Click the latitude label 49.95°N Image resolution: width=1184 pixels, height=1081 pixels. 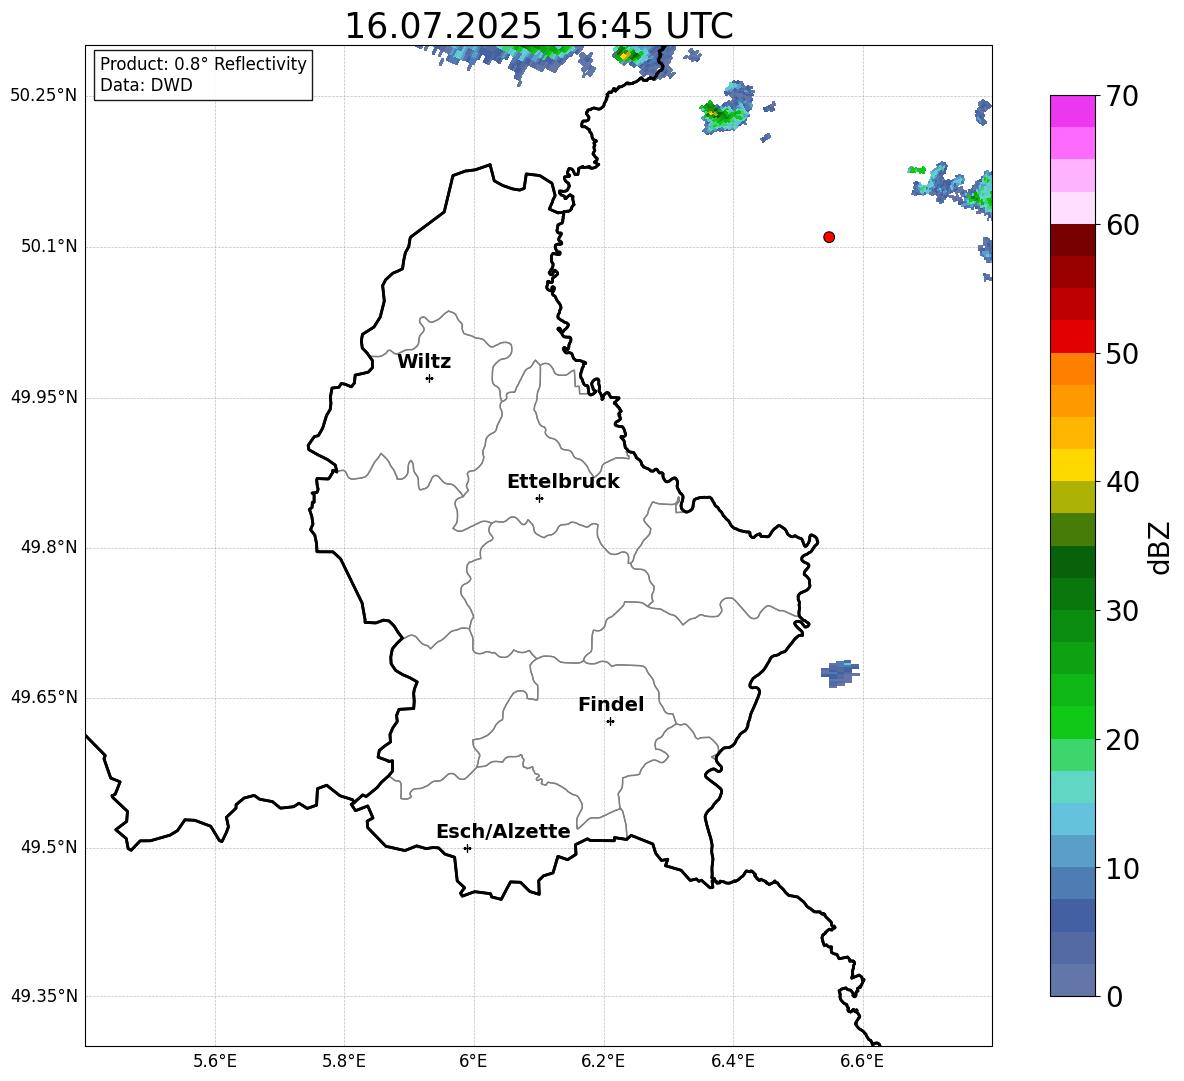(44, 397)
